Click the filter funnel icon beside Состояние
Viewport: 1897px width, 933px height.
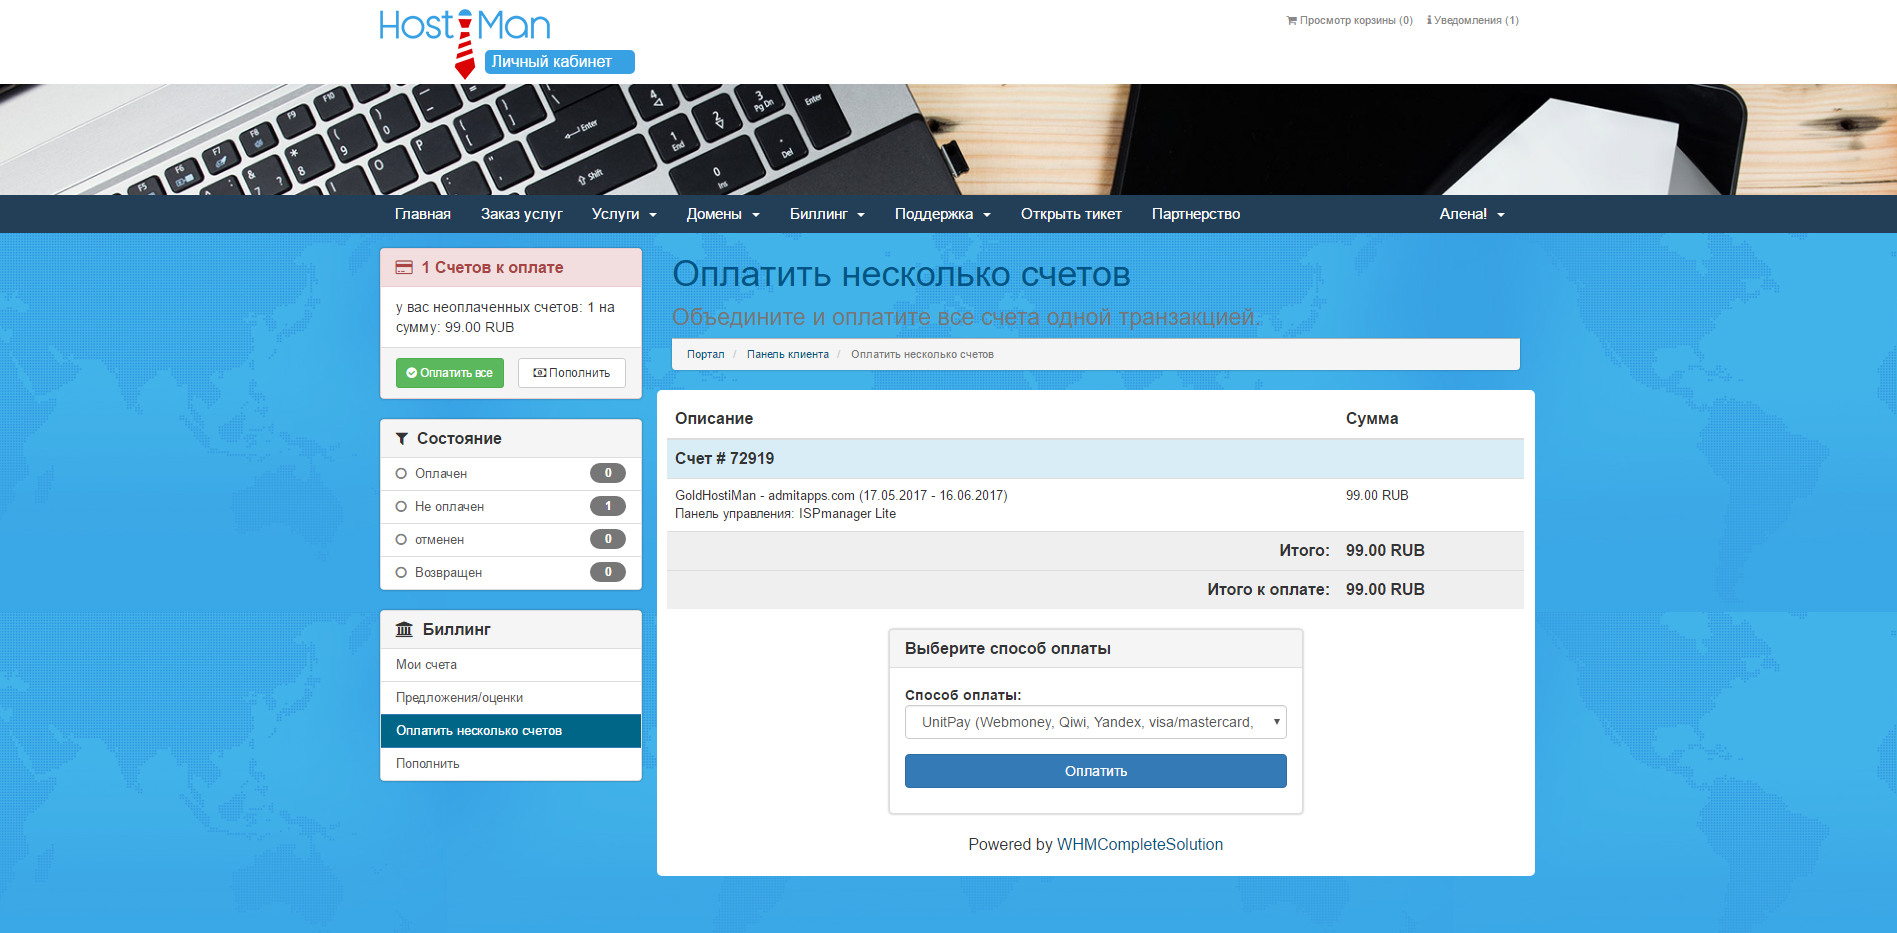402,439
